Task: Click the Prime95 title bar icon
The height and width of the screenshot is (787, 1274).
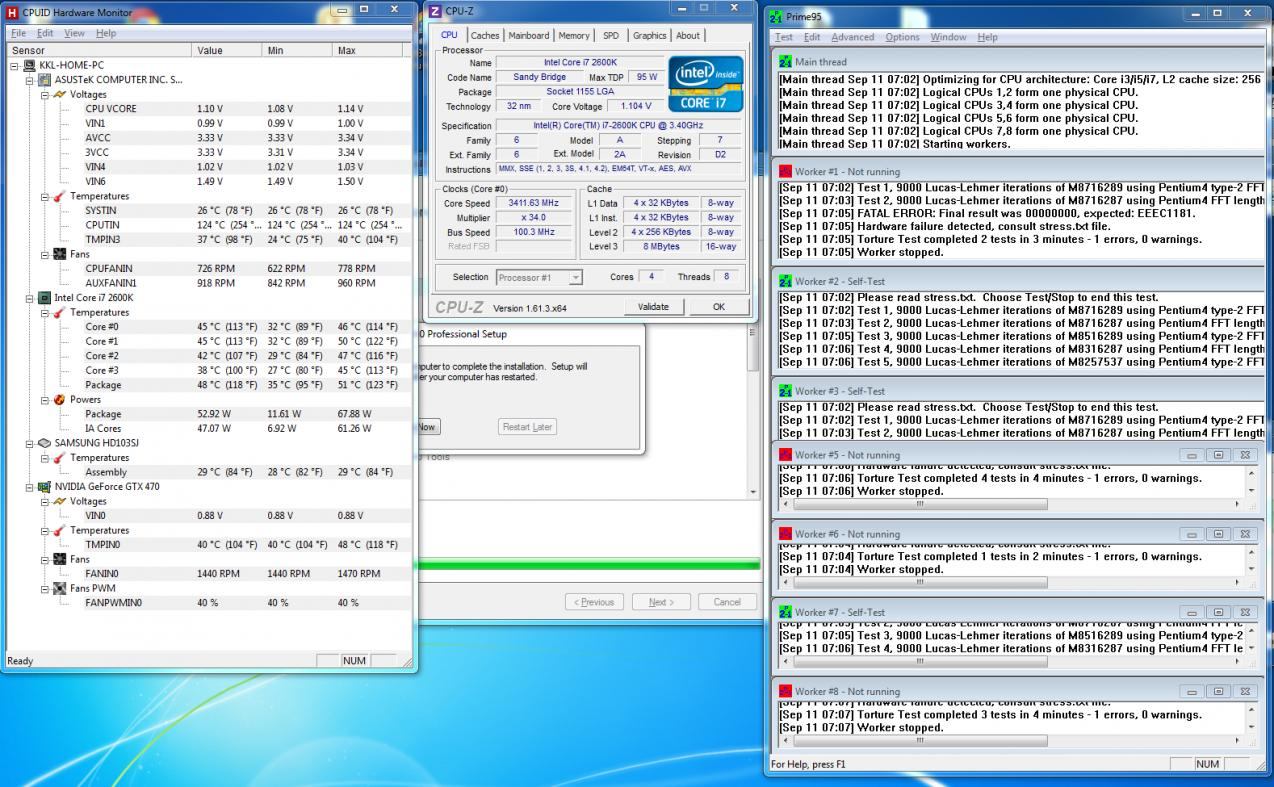Action: point(778,16)
